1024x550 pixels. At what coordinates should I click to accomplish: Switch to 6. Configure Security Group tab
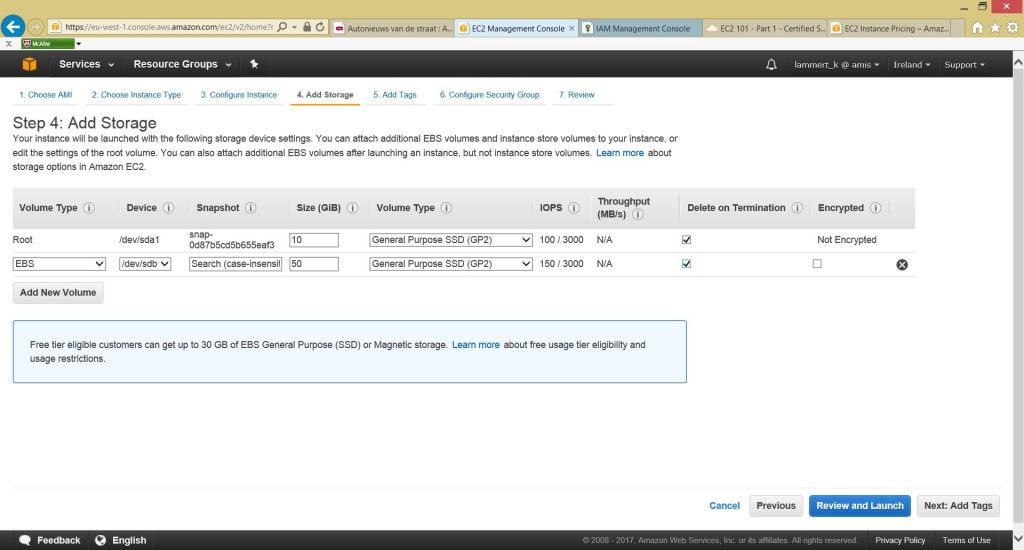click(x=489, y=95)
